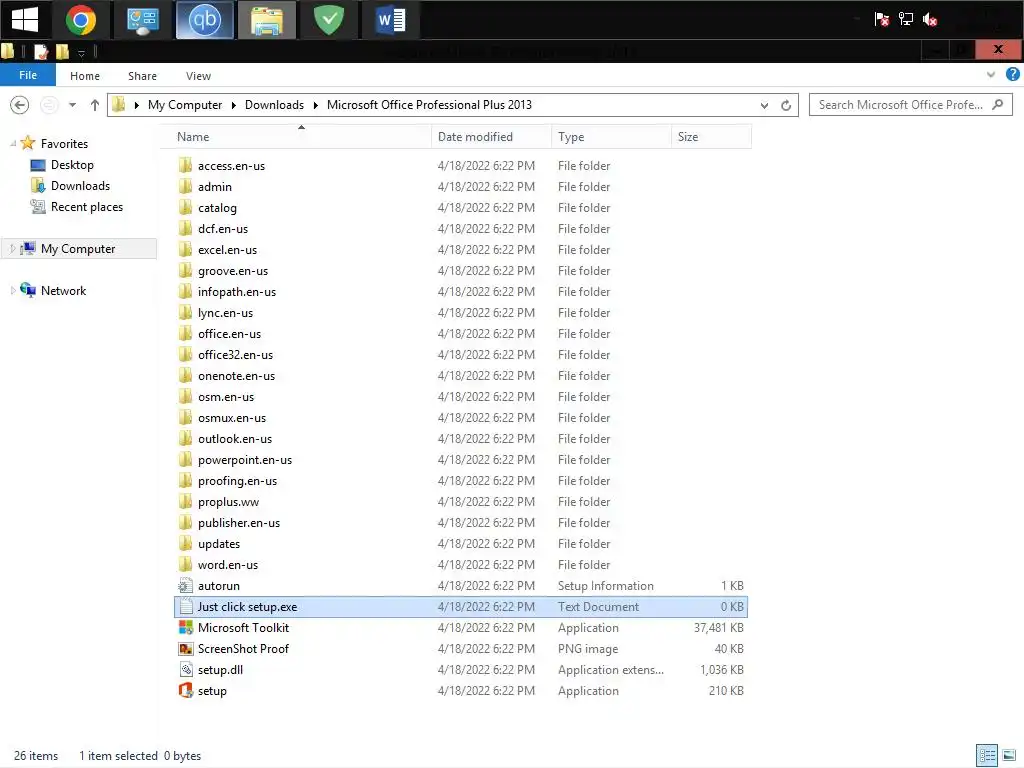Click the New Folder quick access icon
This screenshot has width=1024, height=768.
[62, 52]
